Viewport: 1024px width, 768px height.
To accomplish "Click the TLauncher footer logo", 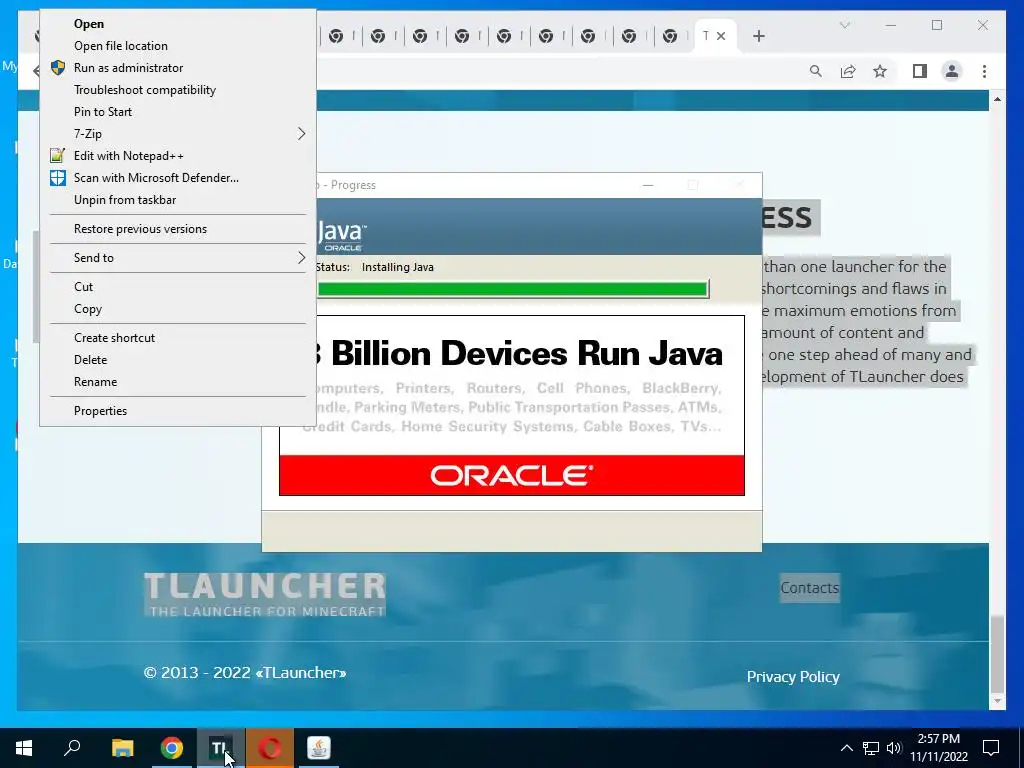I will click(x=265, y=594).
